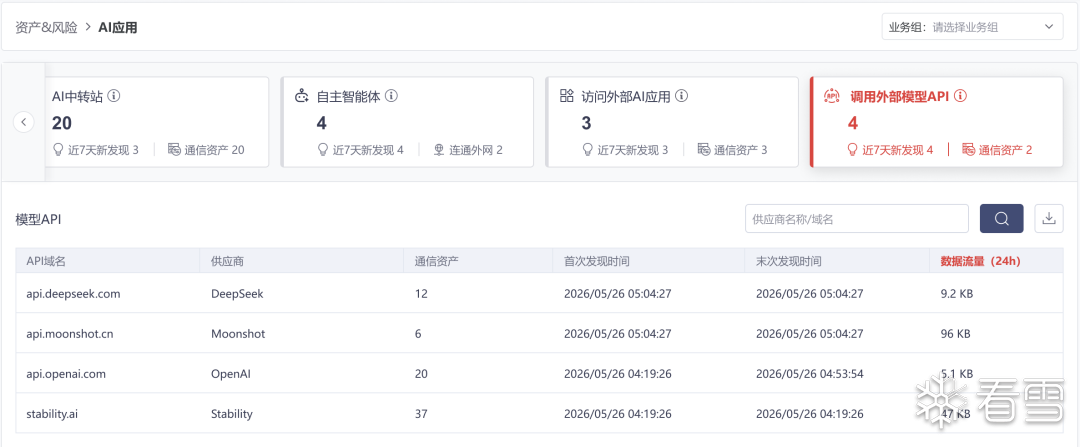Focus the 供应商名称/域名 search field
The height and width of the screenshot is (447, 1080).
coord(857,218)
